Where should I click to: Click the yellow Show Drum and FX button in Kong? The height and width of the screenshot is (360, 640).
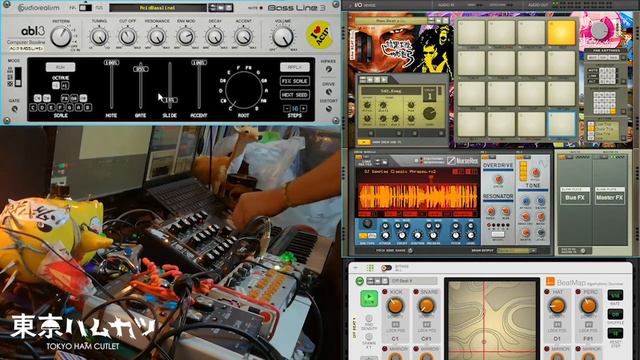364,142
